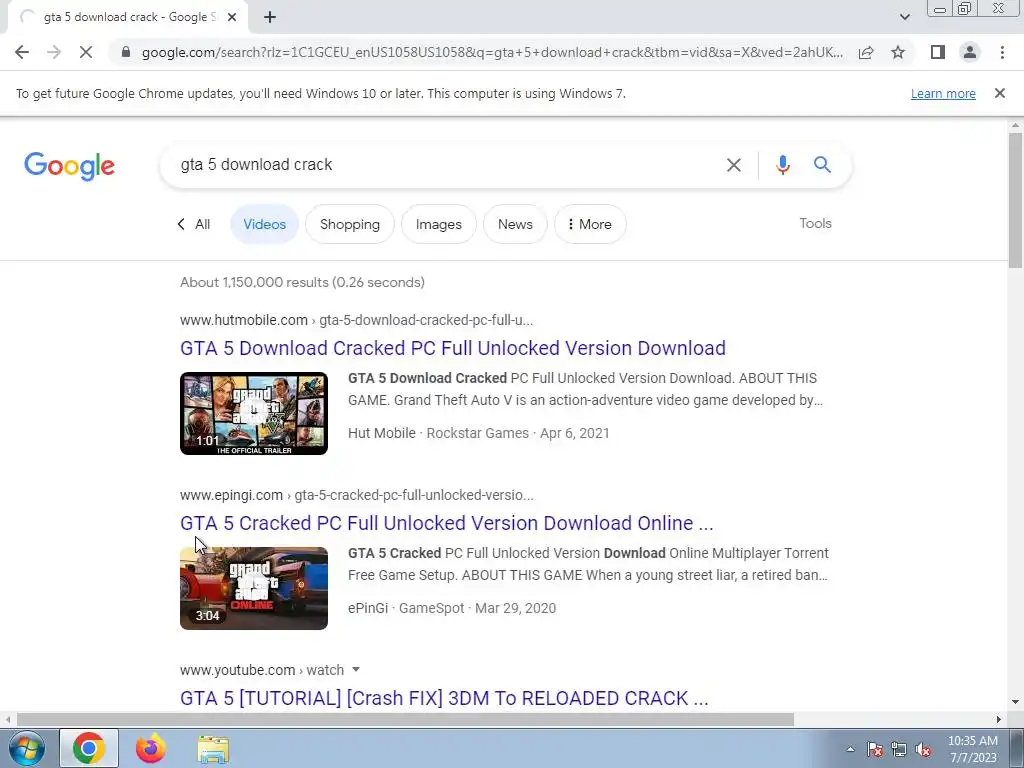Bookmark this page with the star icon
This screenshot has height=768, width=1024.
click(x=898, y=52)
